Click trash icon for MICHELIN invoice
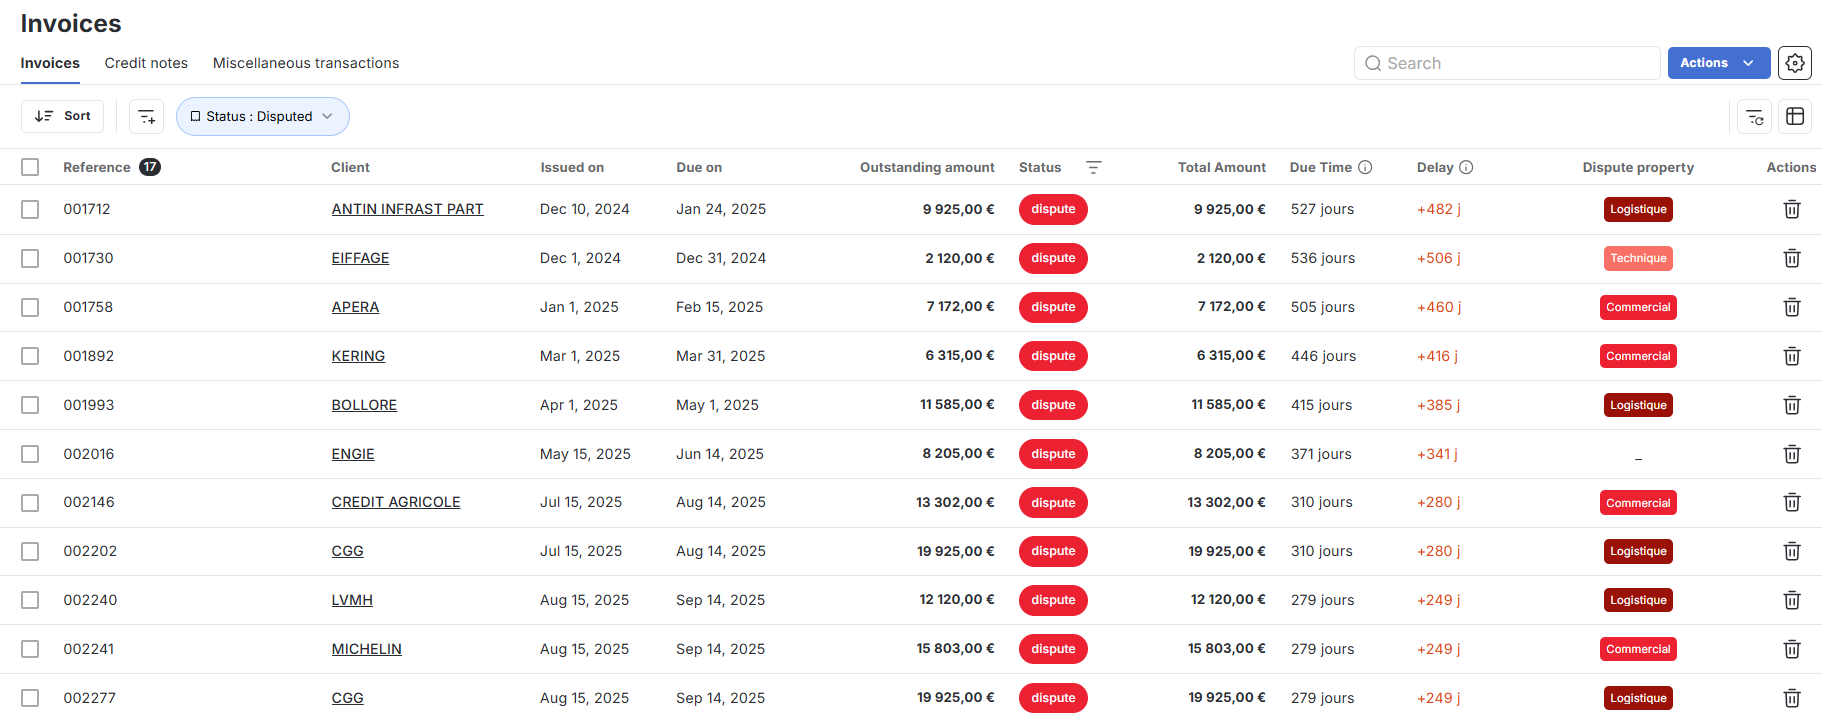The image size is (1822, 721). tap(1792, 649)
